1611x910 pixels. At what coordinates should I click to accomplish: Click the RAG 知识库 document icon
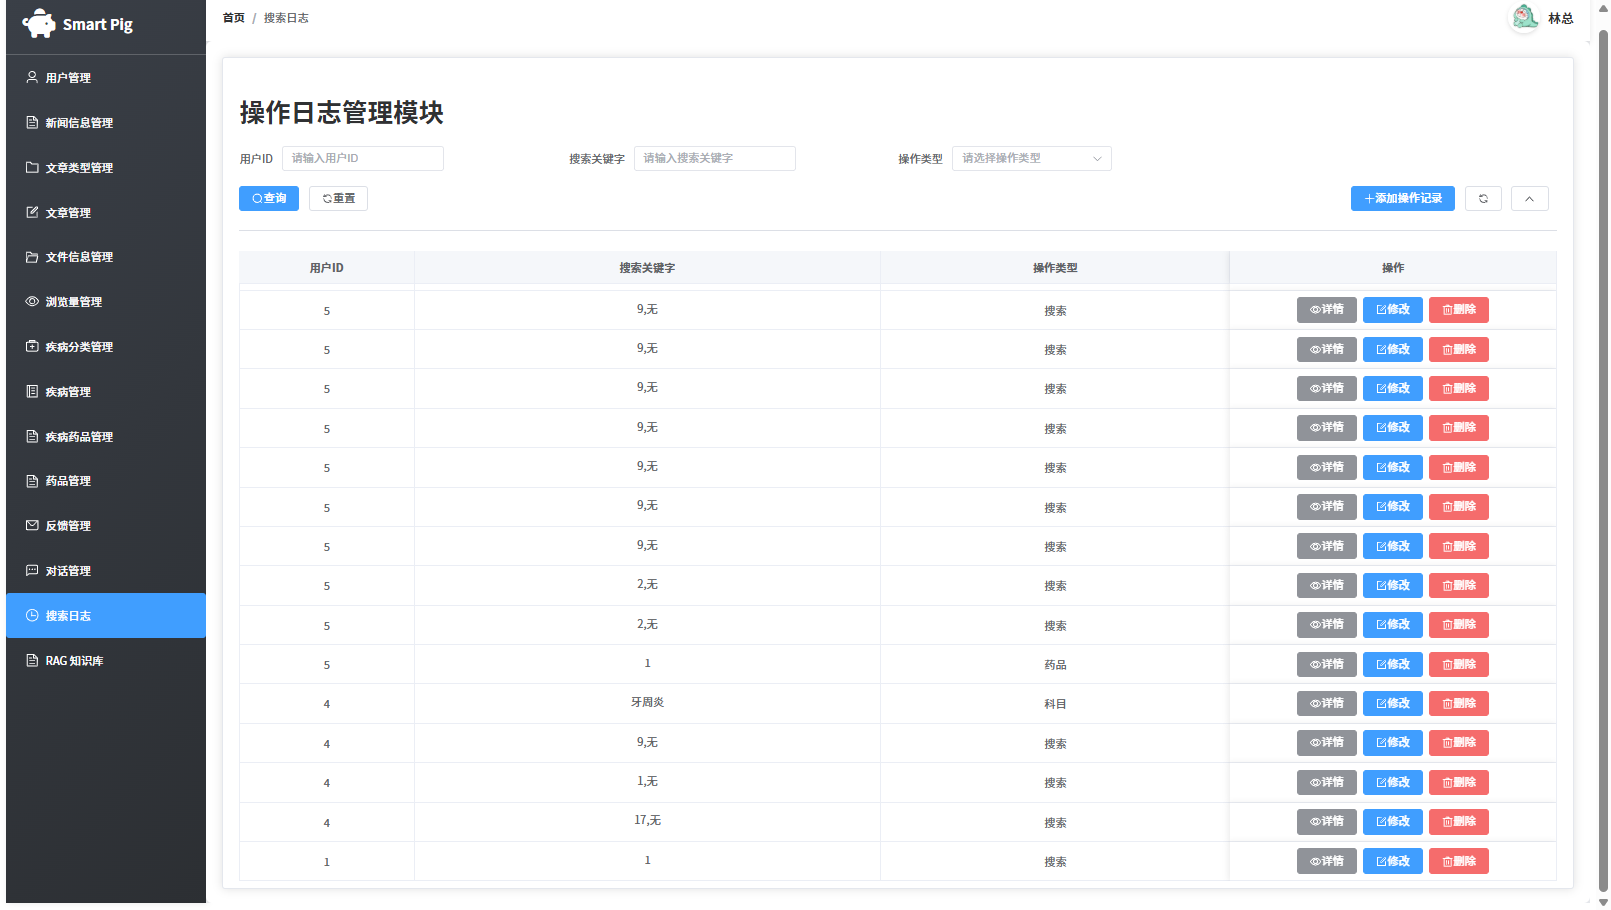pos(32,661)
